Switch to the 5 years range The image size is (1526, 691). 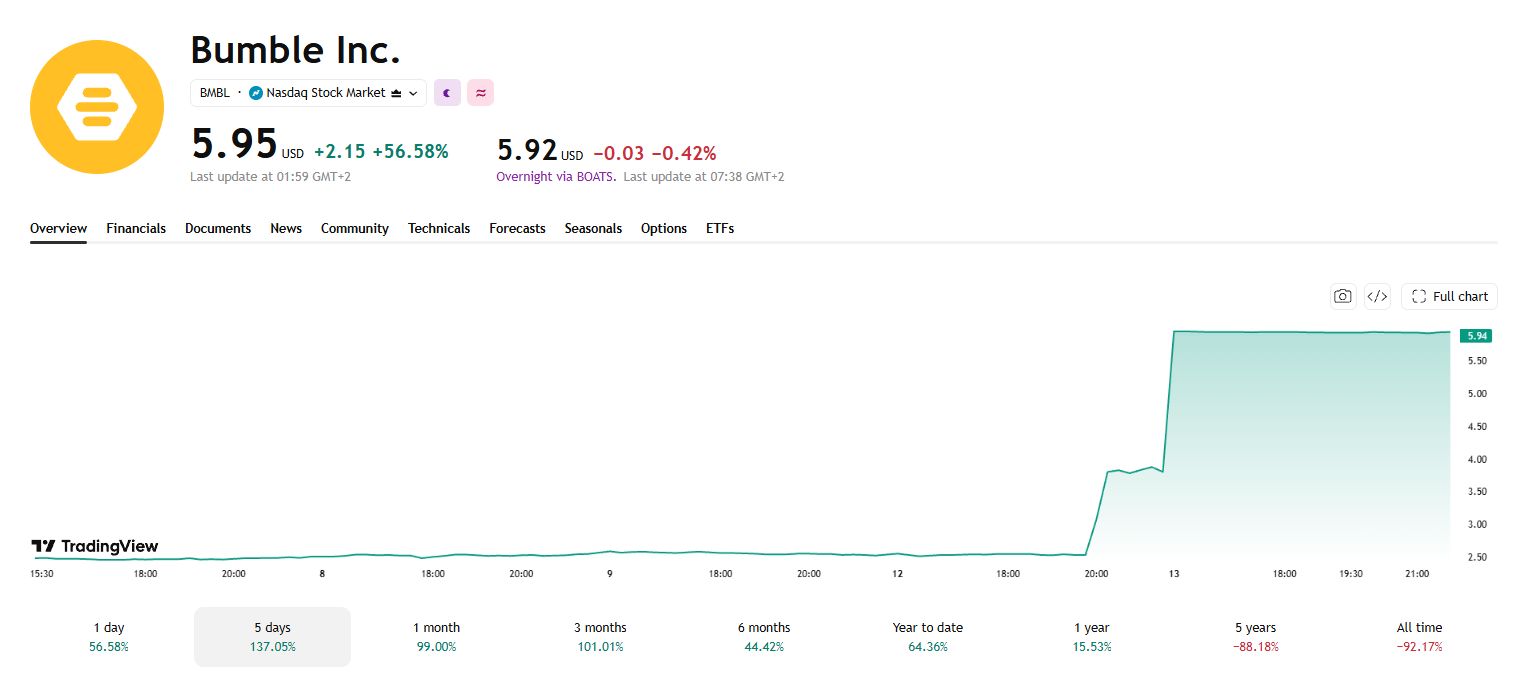pyautogui.click(x=1256, y=637)
